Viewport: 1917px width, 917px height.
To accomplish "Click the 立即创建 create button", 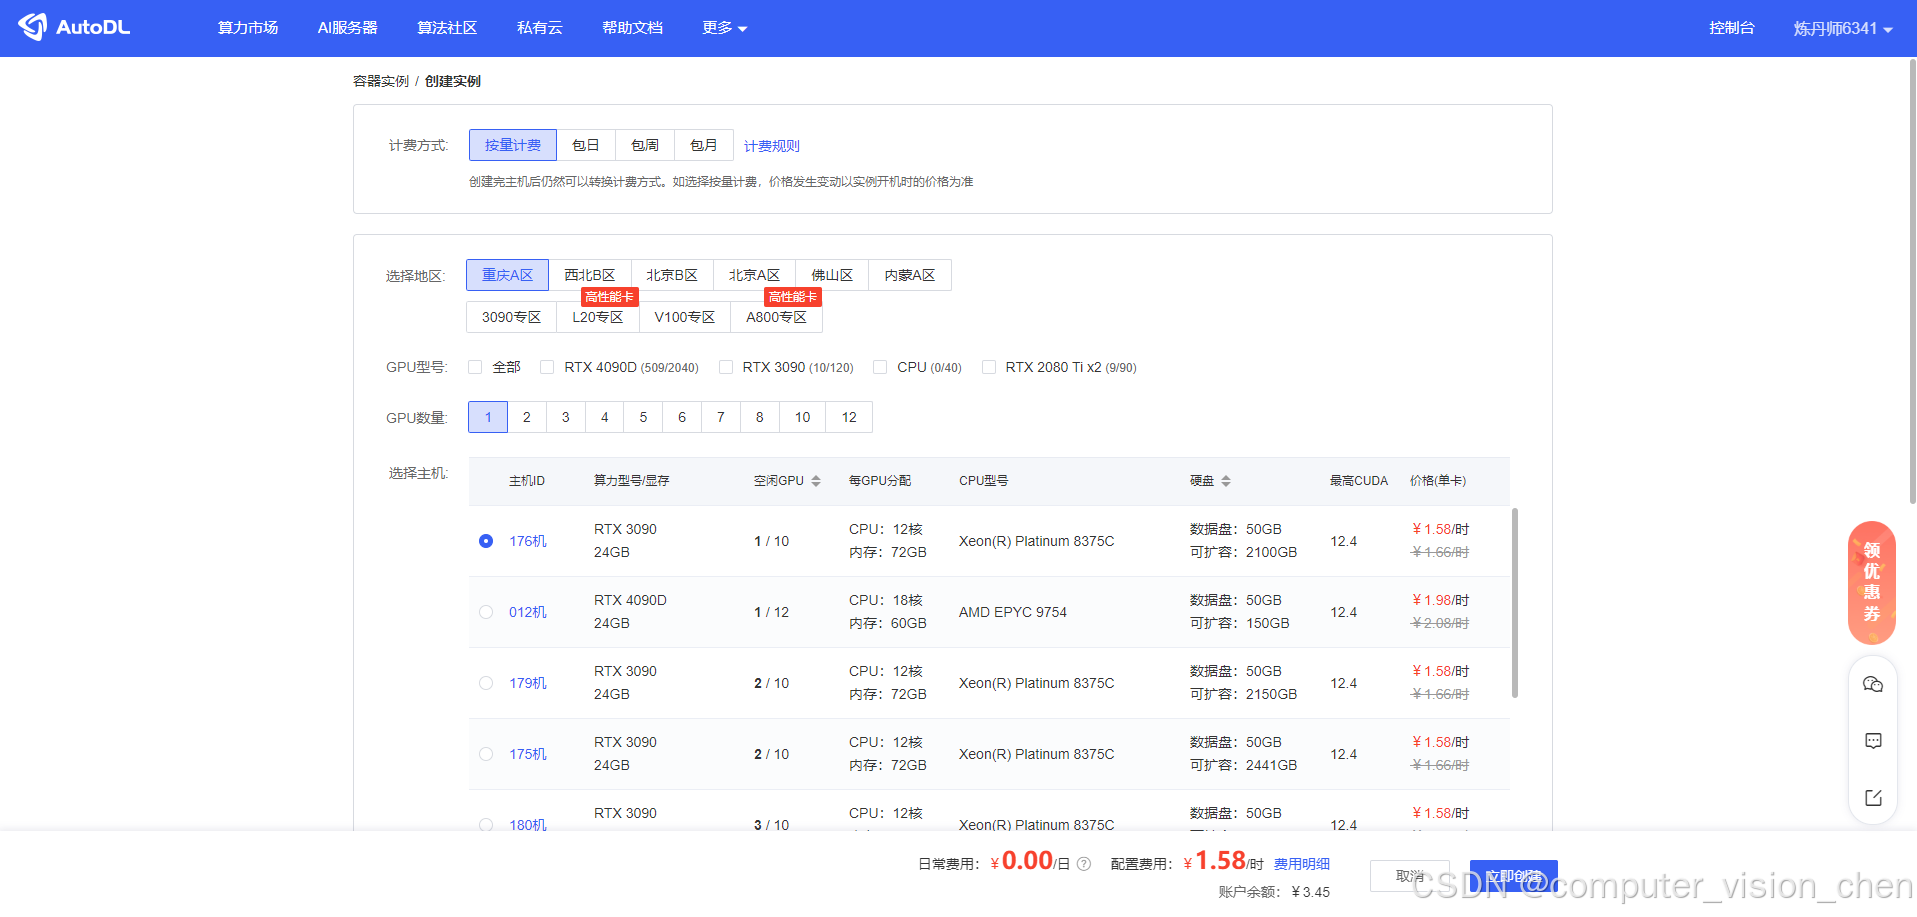I will (1514, 876).
